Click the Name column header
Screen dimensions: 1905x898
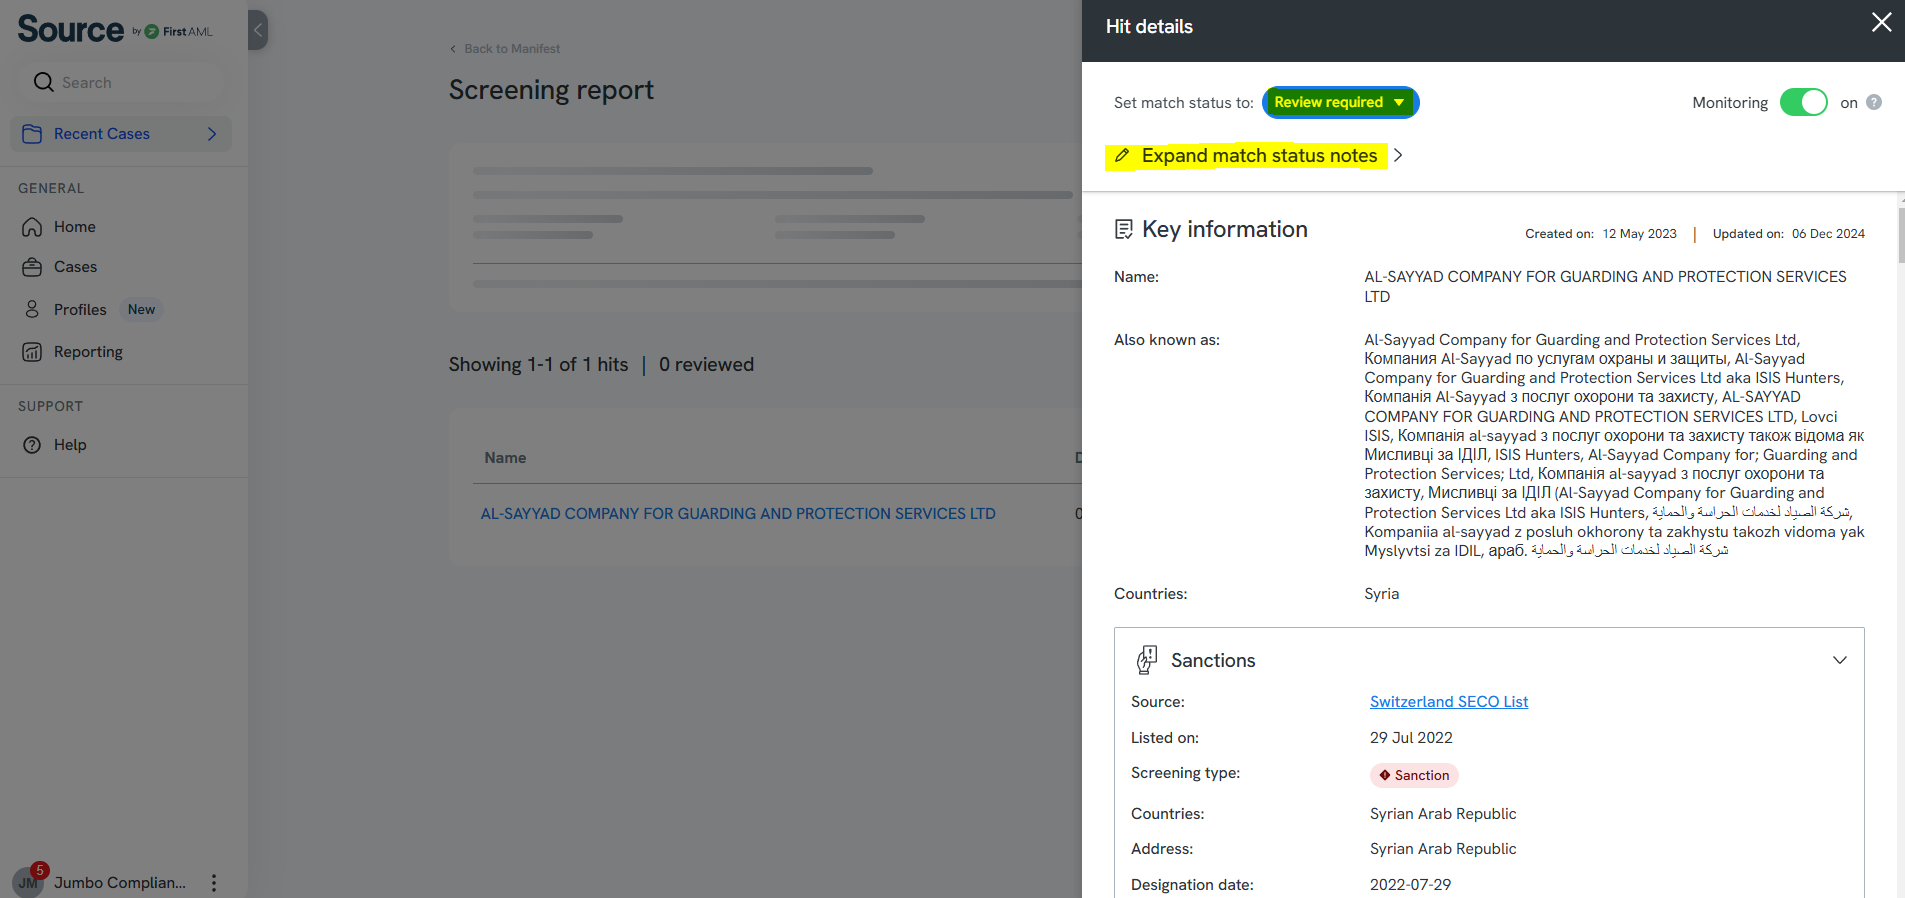coord(505,458)
